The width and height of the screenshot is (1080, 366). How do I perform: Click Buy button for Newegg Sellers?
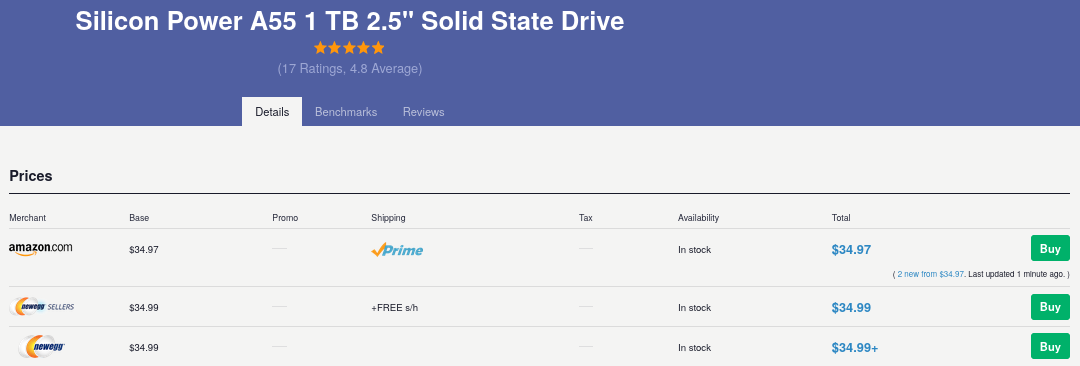[x=1050, y=307]
